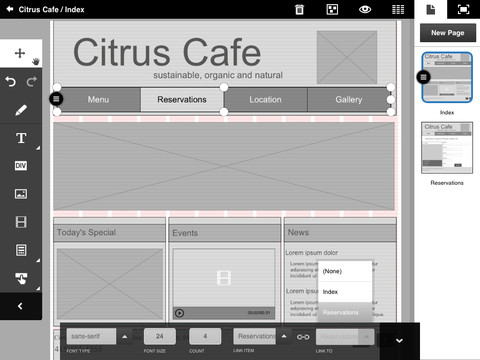Viewport: 480px width, 360px height.
Task: Click the fullscreen frame icon
Action: (x=463, y=9)
